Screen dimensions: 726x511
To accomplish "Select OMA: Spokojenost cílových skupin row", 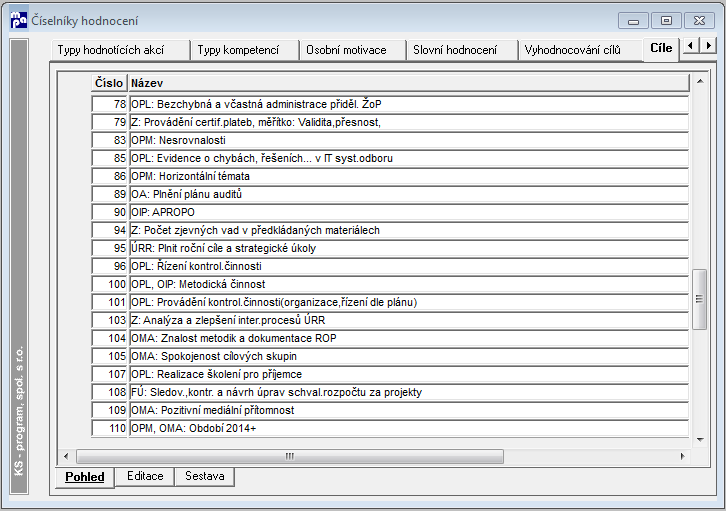I will click(390, 356).
